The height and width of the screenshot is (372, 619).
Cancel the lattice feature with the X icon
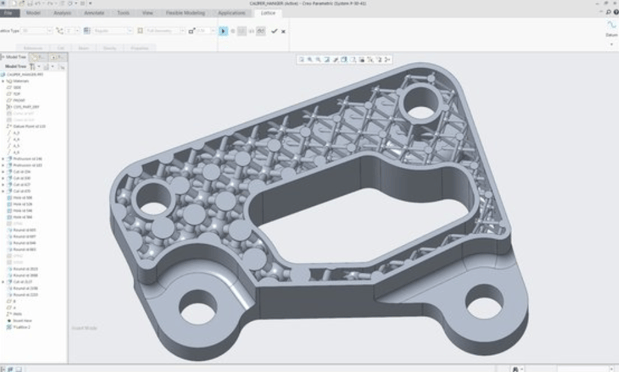click(x=283, y=31)
